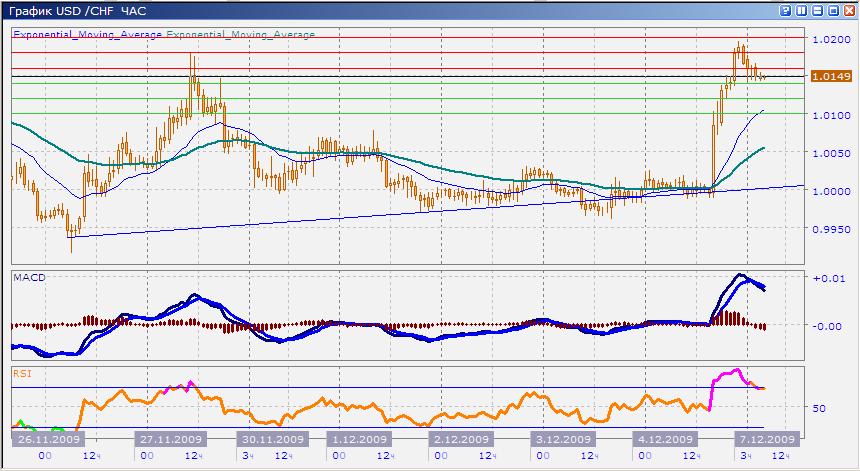Click the help question mark icon
This screenshot has height=471, width=860.
(785, 10)
